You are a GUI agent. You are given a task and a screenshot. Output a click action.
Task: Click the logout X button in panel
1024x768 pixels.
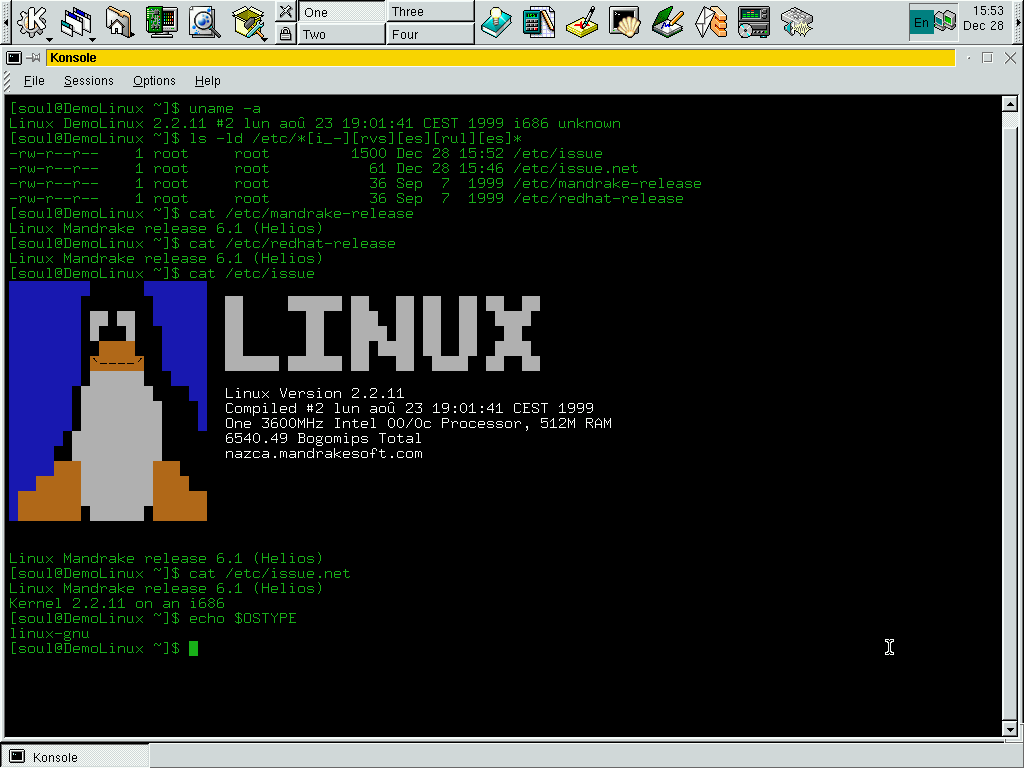(x=285, y=11)
